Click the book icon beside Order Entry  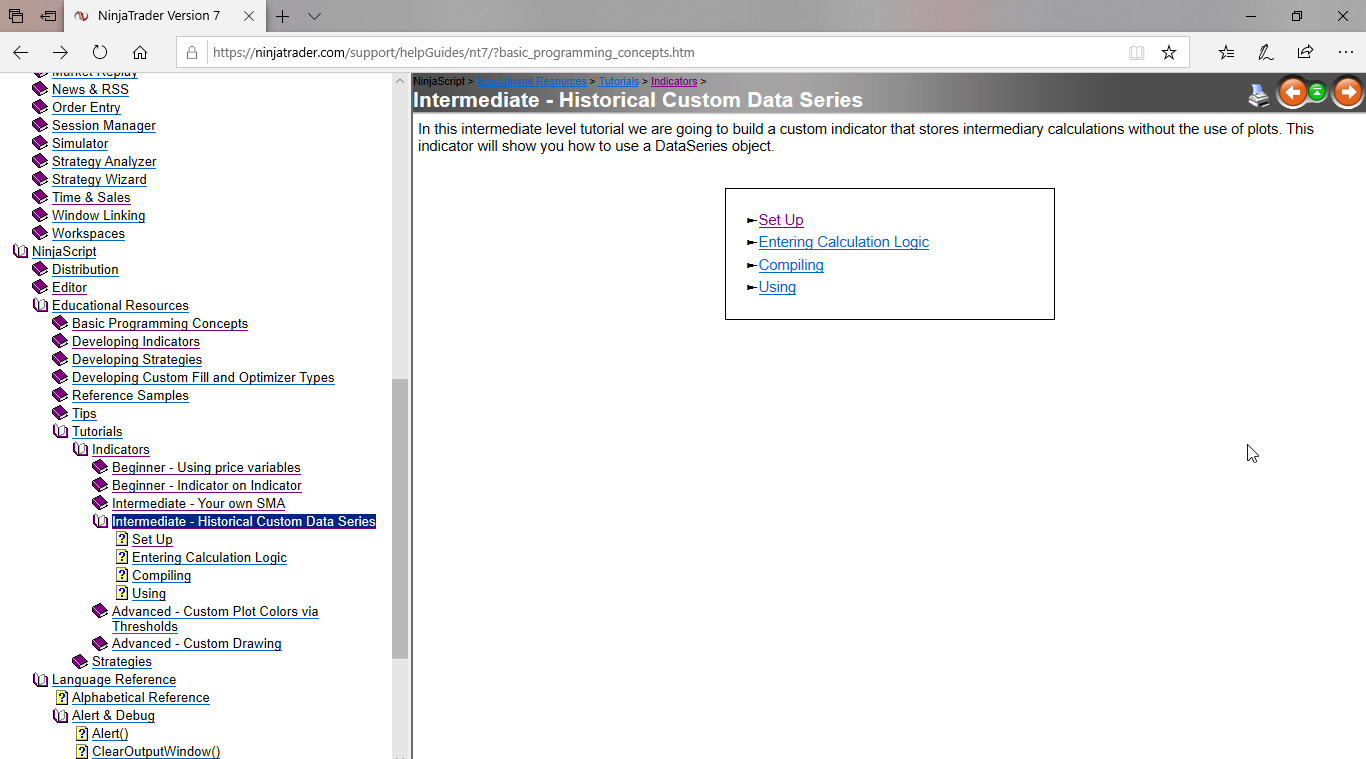click(40, 107)
